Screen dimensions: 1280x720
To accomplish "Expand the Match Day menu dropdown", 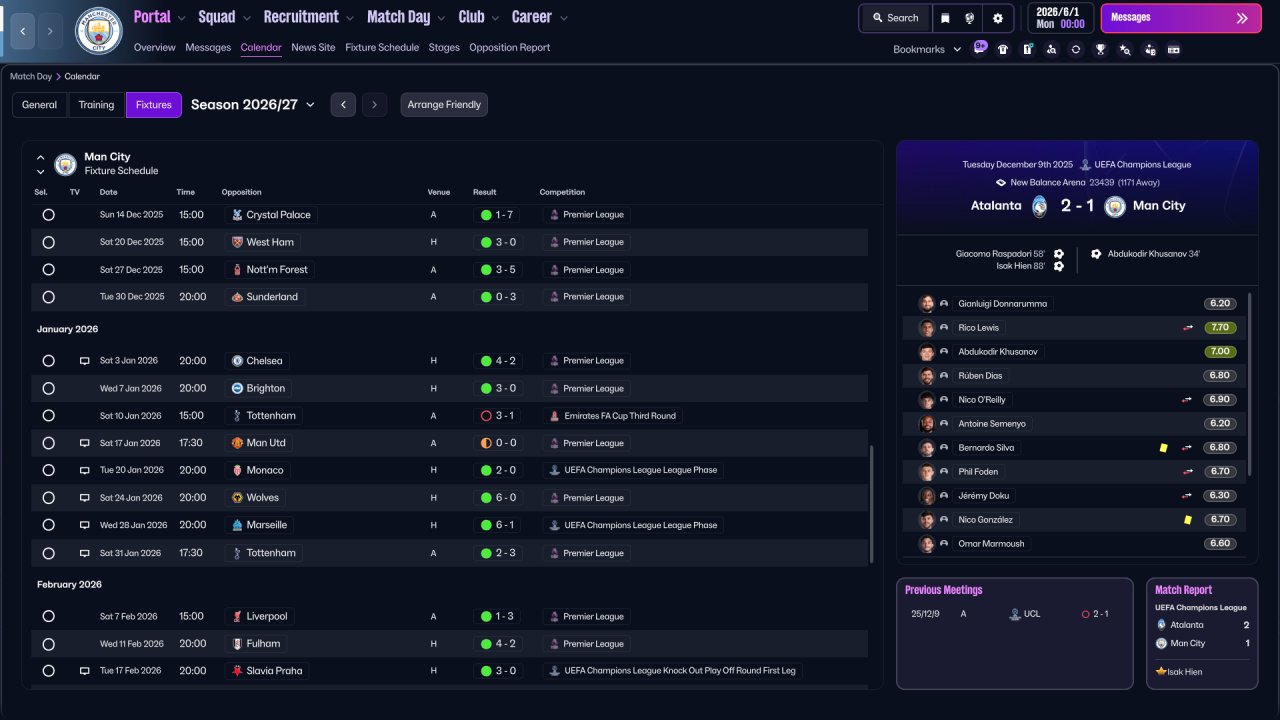I will [x=440, y=18].
